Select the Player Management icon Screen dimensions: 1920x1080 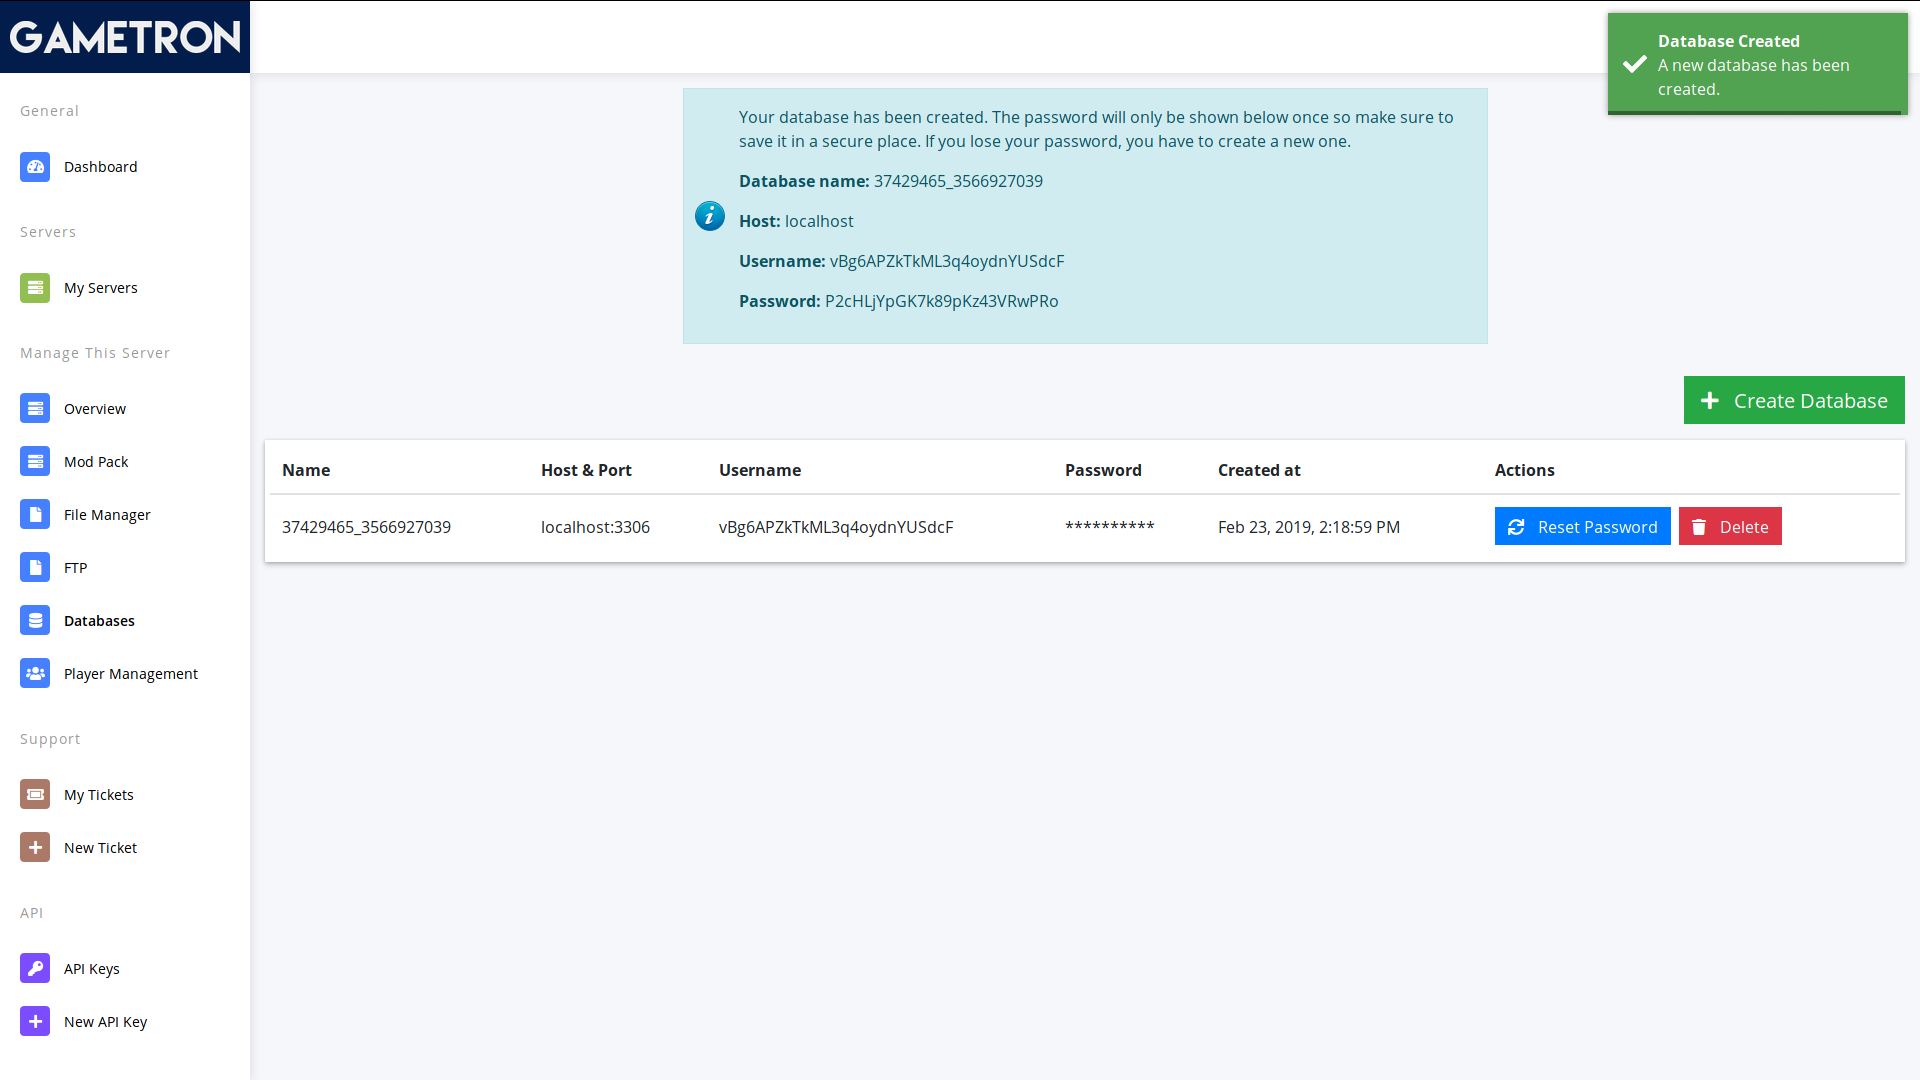point(35,673)
